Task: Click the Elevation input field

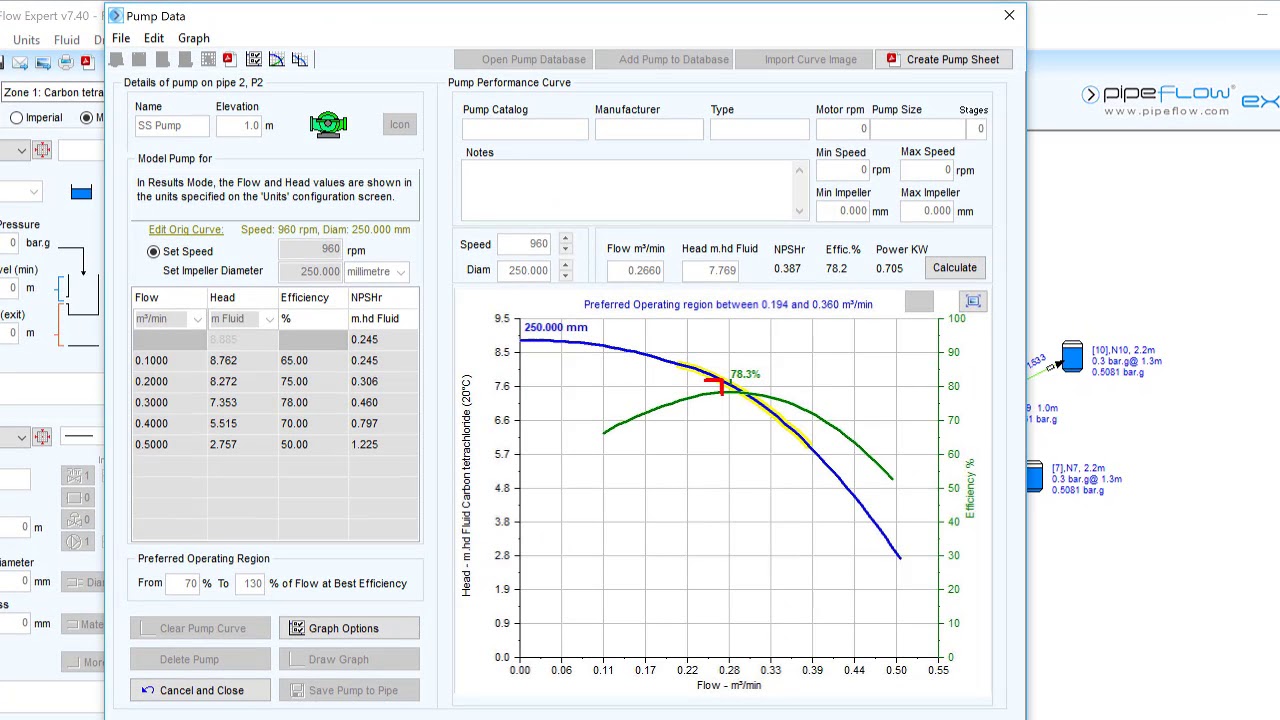Action: point(238,126)
